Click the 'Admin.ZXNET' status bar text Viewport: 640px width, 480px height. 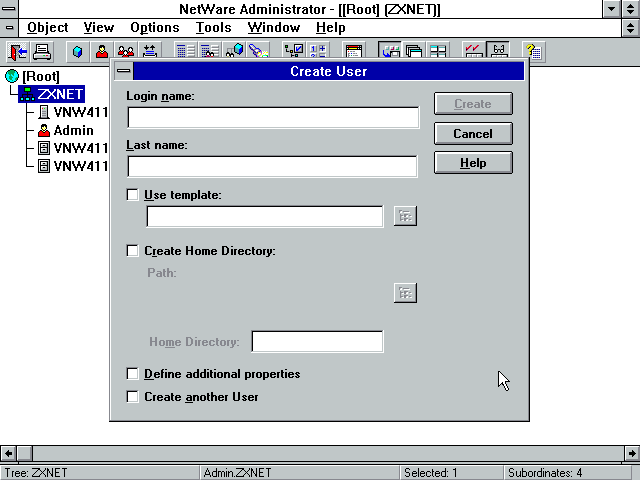tap(237, 473)
